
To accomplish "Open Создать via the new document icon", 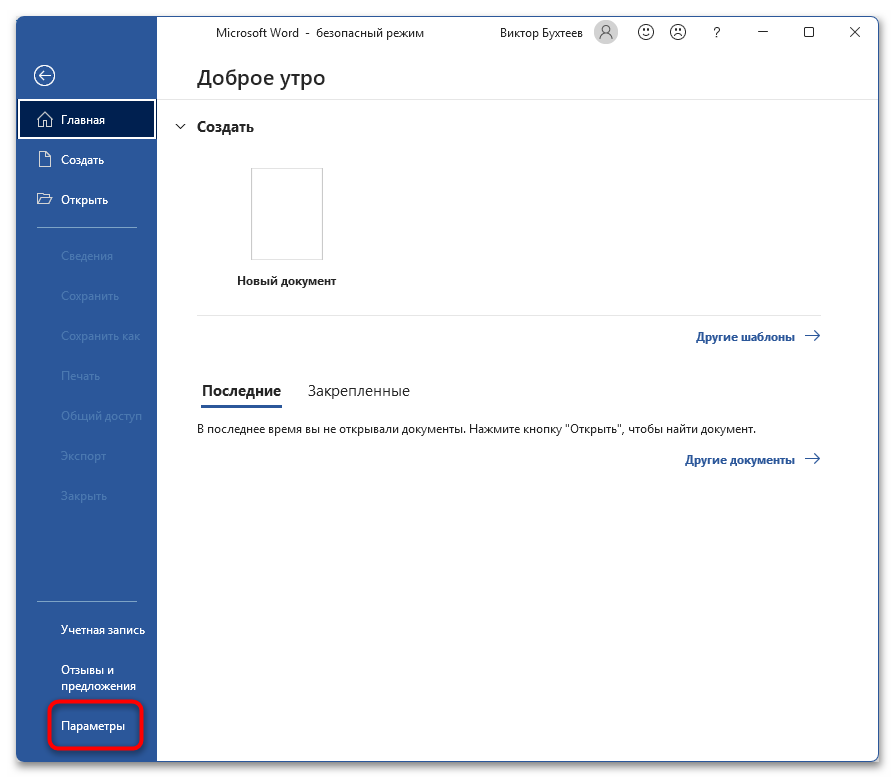I will pyautogui.click(x=44, y=159).
